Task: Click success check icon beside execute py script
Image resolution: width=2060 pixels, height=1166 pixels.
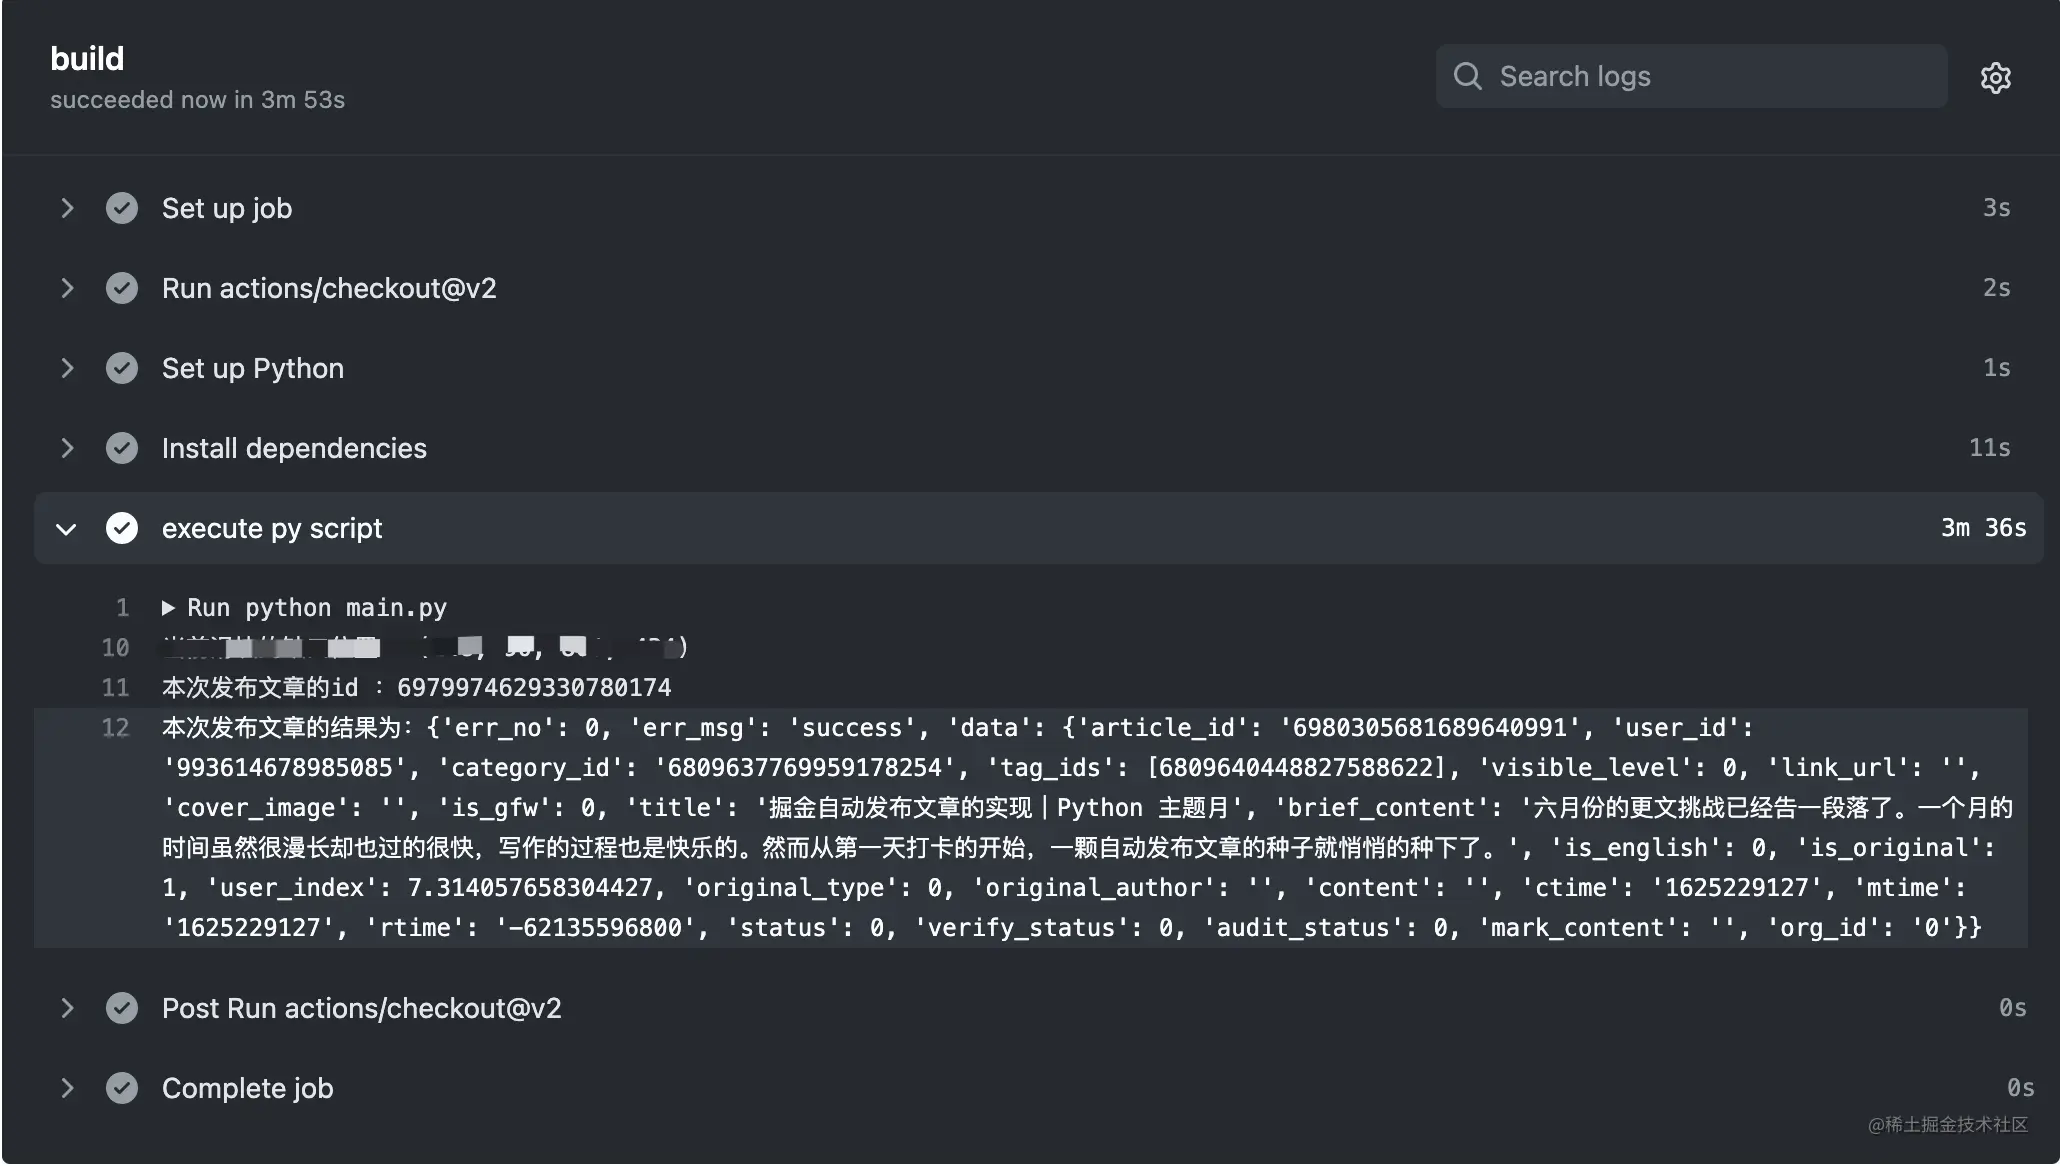Action: click(x=122, y=528)
